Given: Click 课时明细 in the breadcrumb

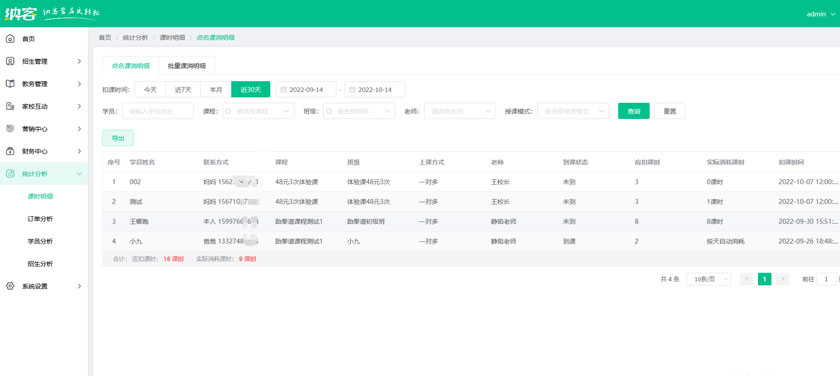Looking at the screenshot, I should point(172,38).
